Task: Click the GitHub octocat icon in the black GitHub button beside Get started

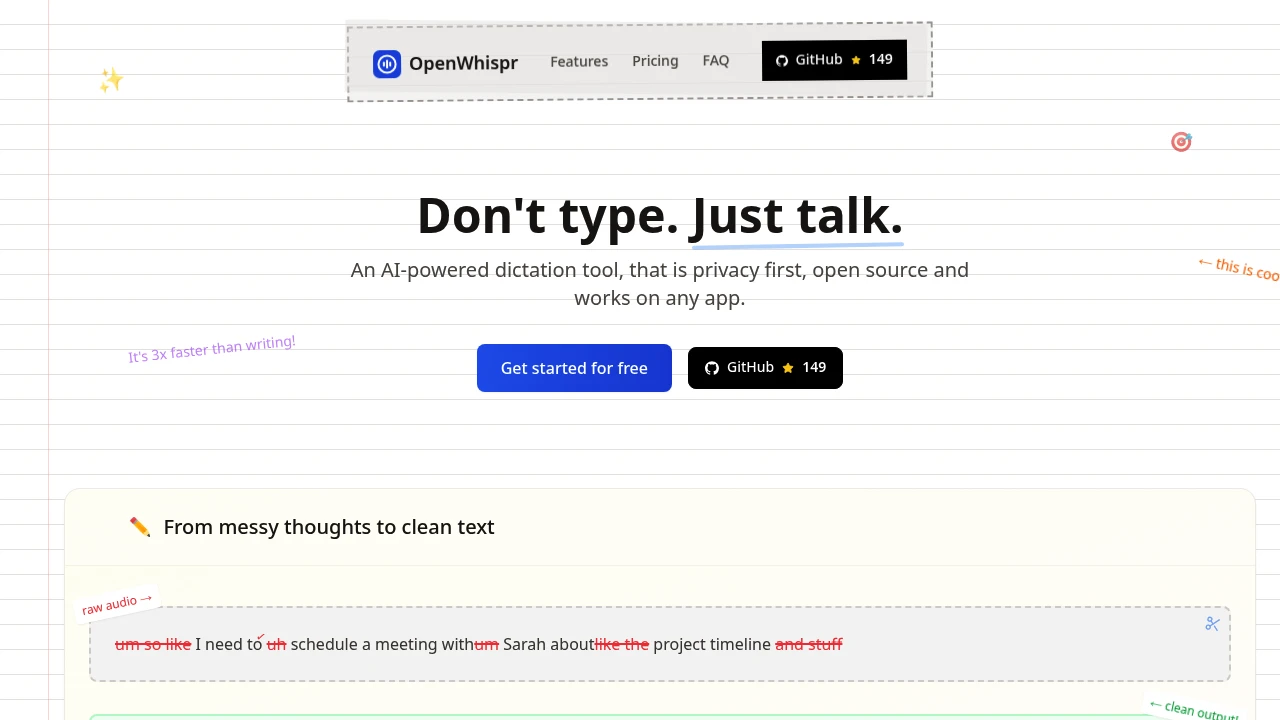Action: (712, 368)
